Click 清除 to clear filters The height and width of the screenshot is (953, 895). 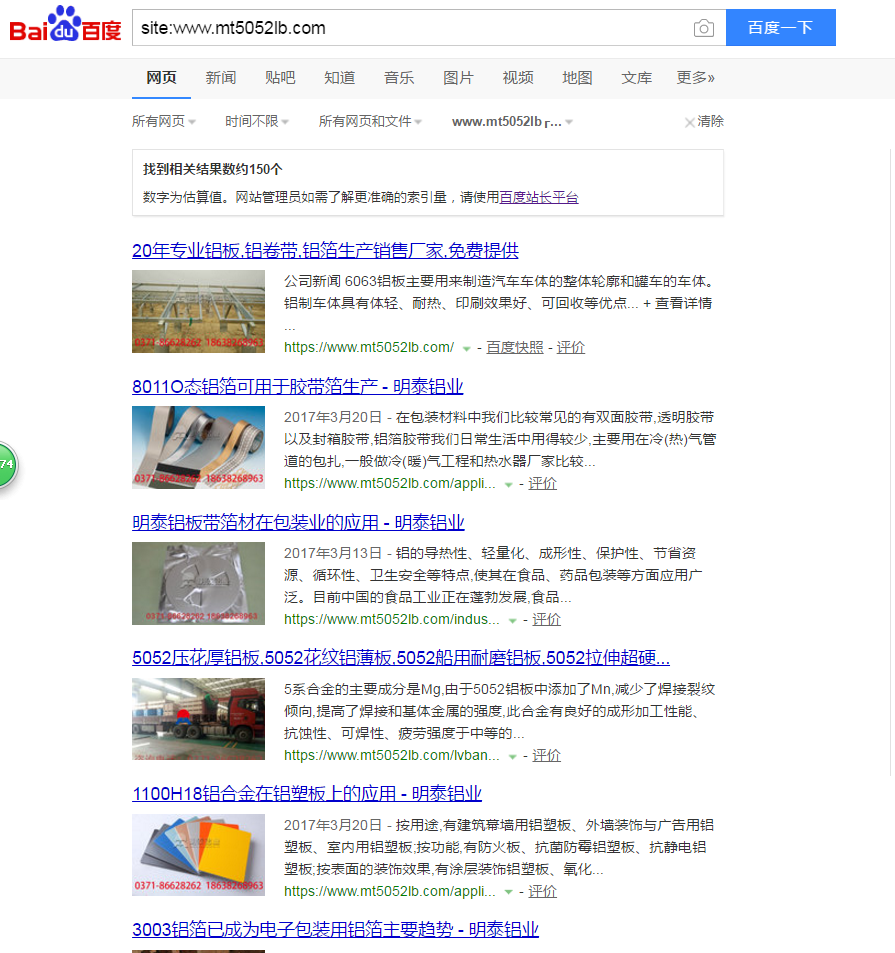[704, 122]
